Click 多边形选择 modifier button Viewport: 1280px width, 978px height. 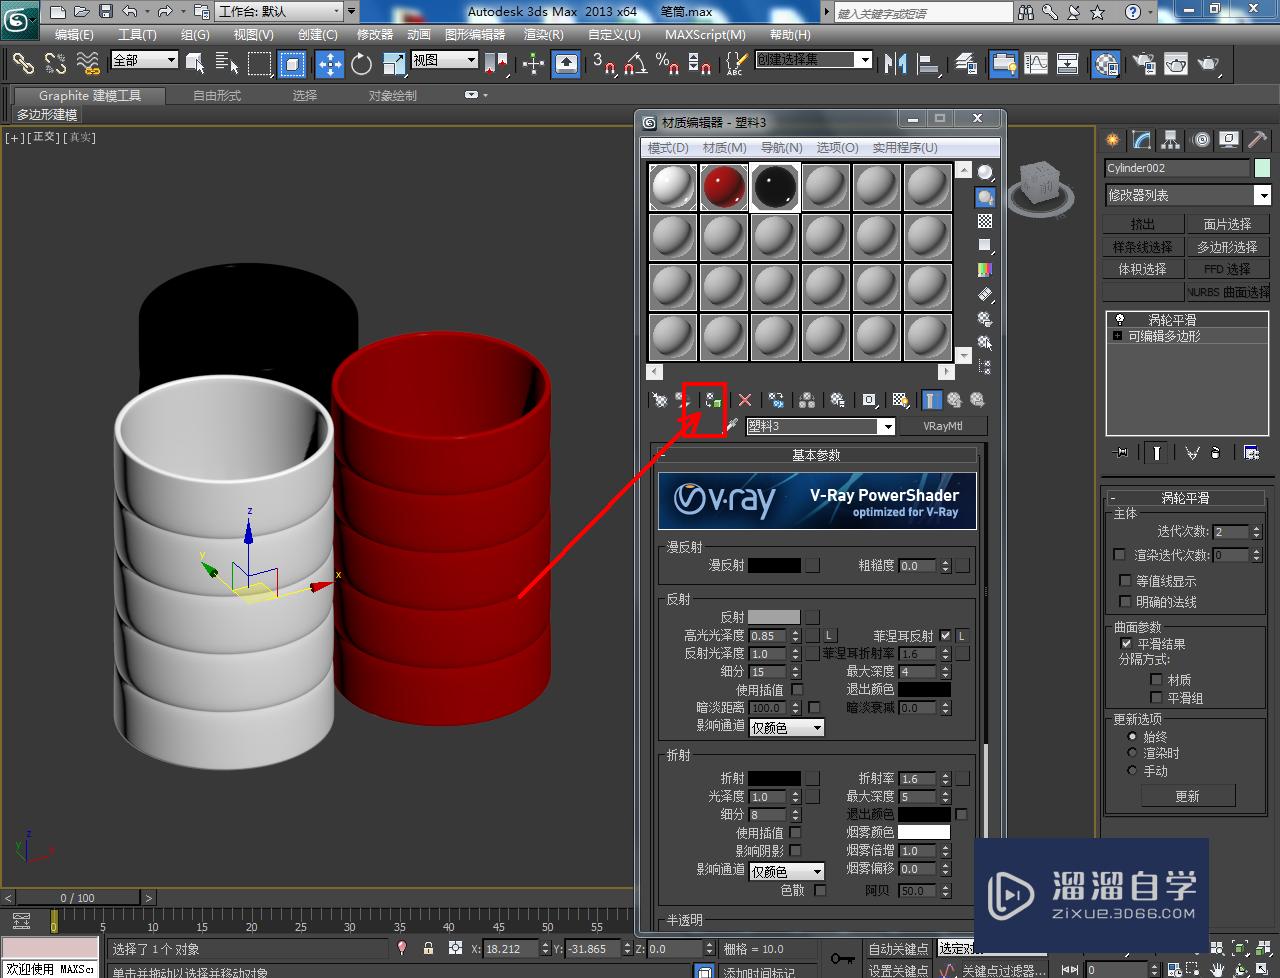(x=1227, y=247)
